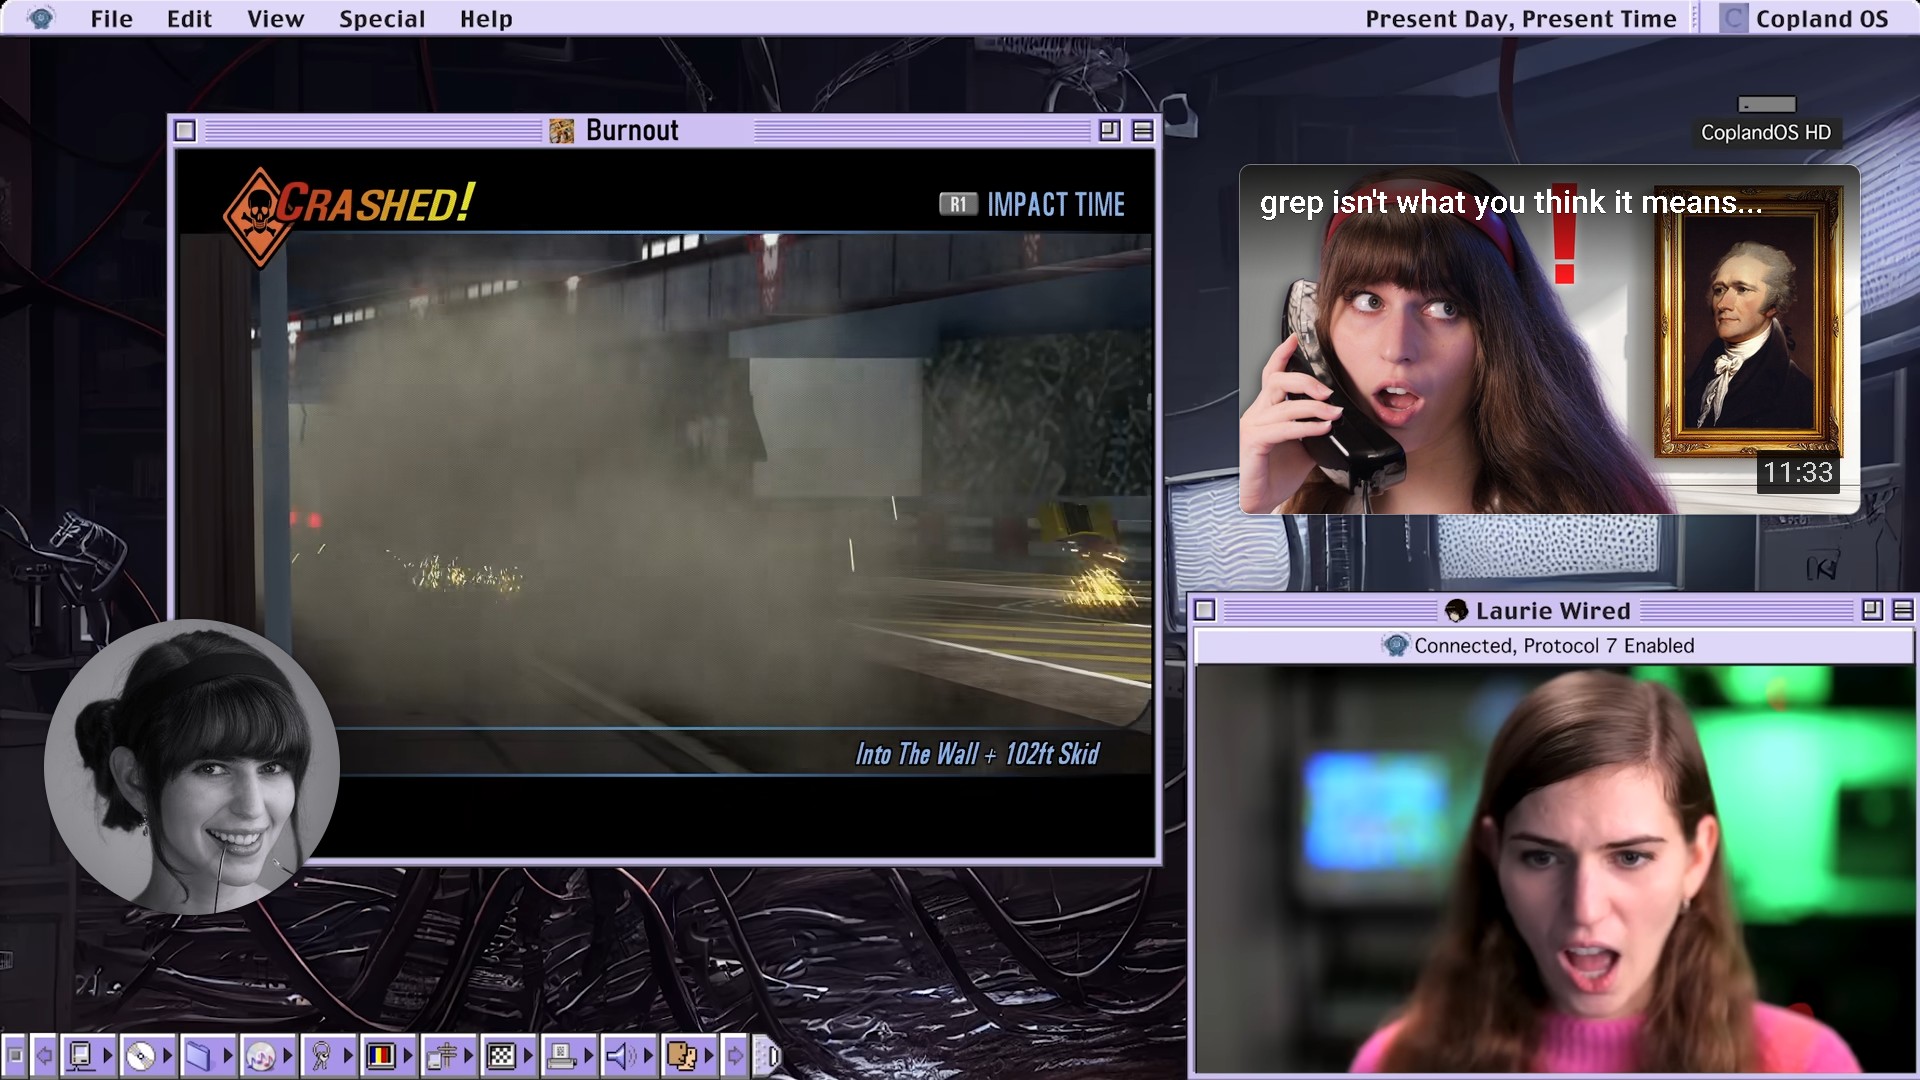Expand arrow beside the two faces icon
1920x1080 pixels.
tap(708, 1055)
